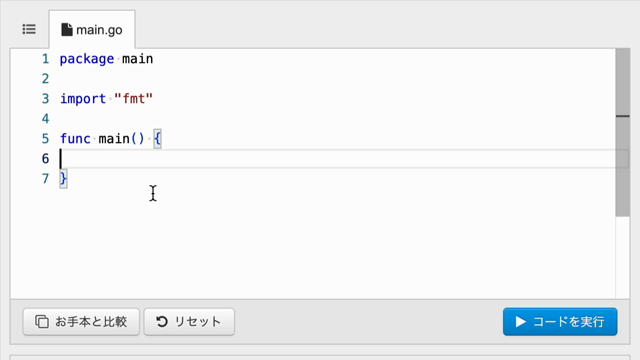The image size is (640, 360).
Task: Click the file icon on main.go tab
Action: 67,29
